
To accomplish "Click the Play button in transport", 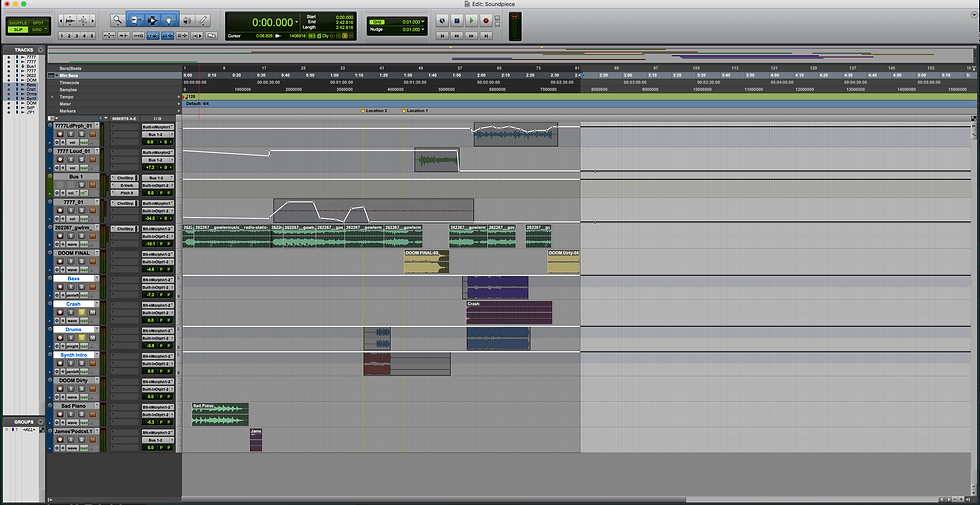I will pyautogui.click(x=471, y=20).
